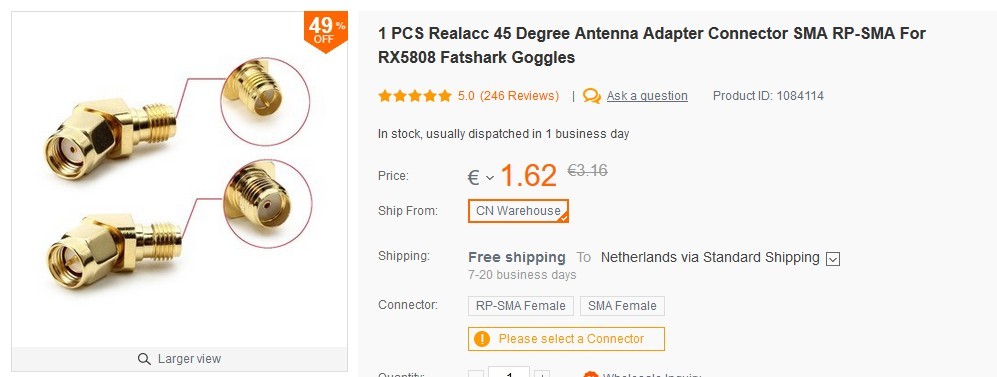This screenshot has width=997, height=377.
Task: Open the 246 Reviews link
Action: 519,96
